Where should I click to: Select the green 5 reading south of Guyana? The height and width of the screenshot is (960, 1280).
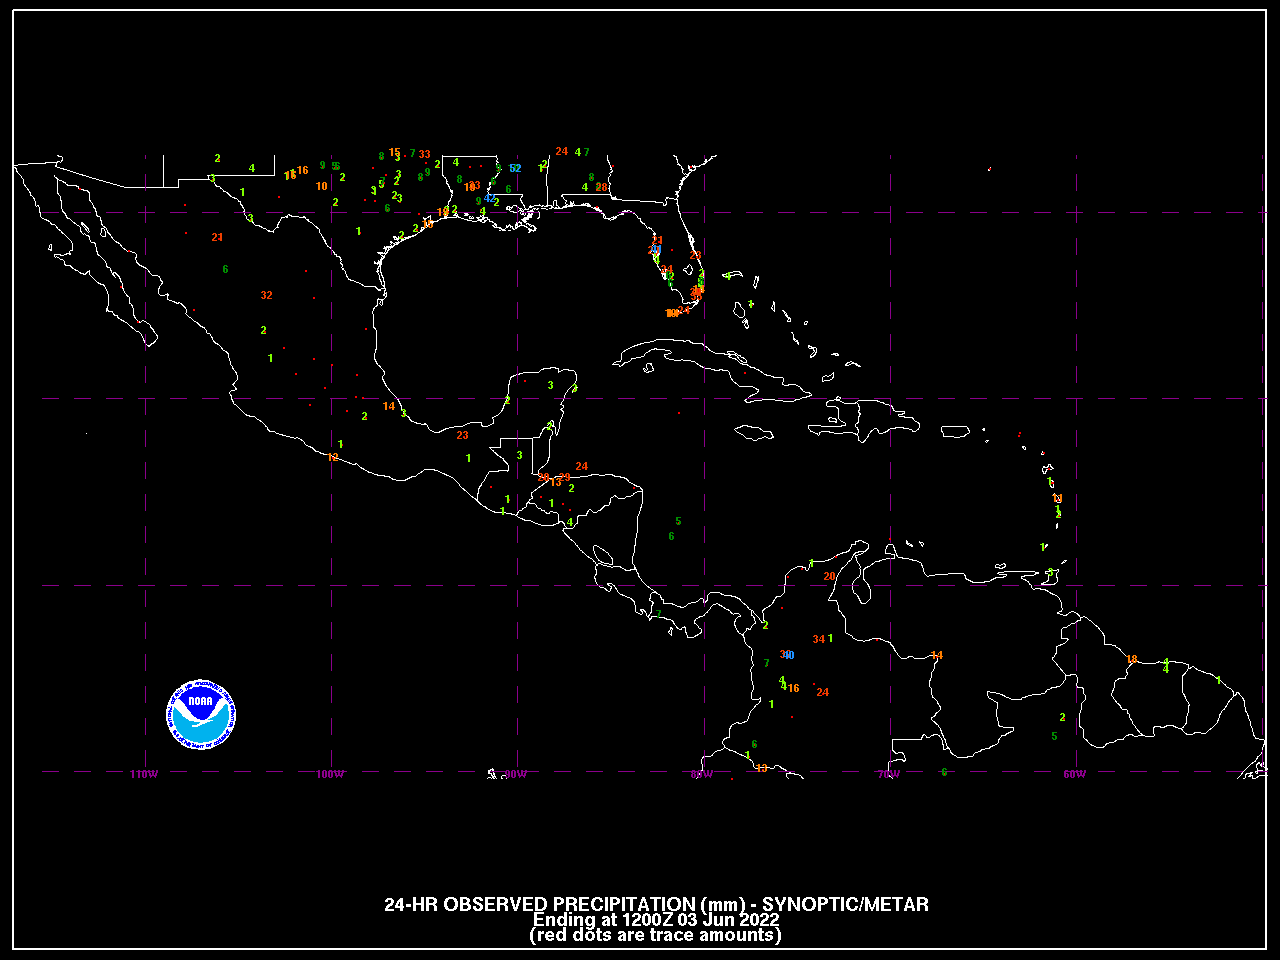(1054, 736)
